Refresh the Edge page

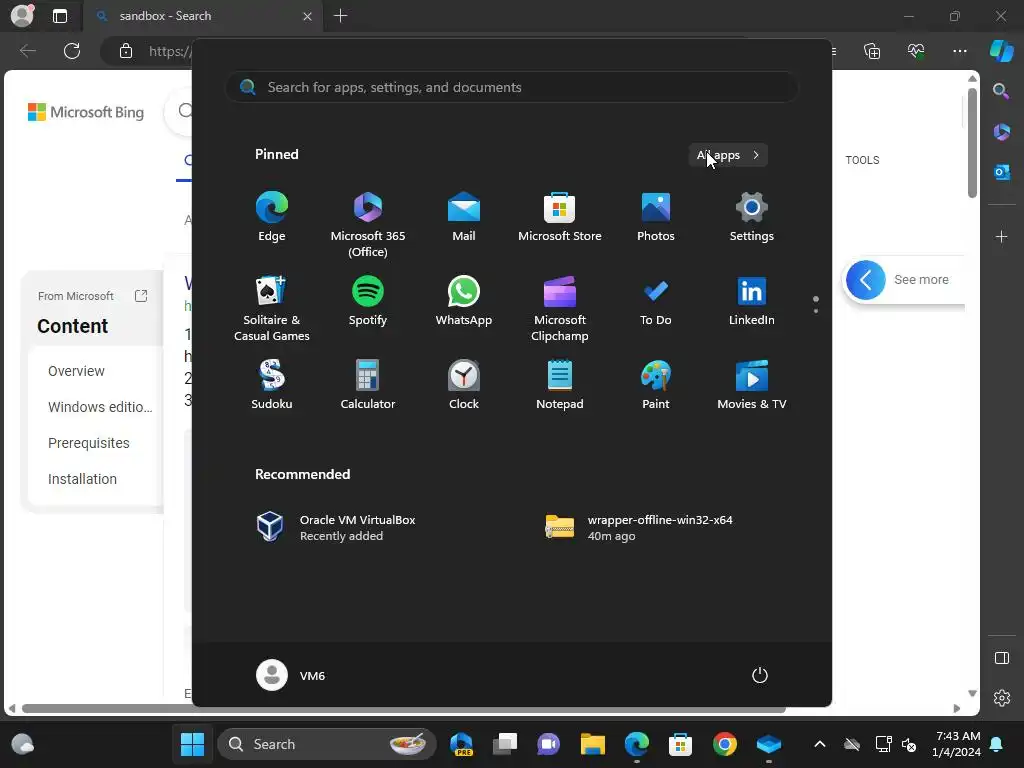click(72, 51)
